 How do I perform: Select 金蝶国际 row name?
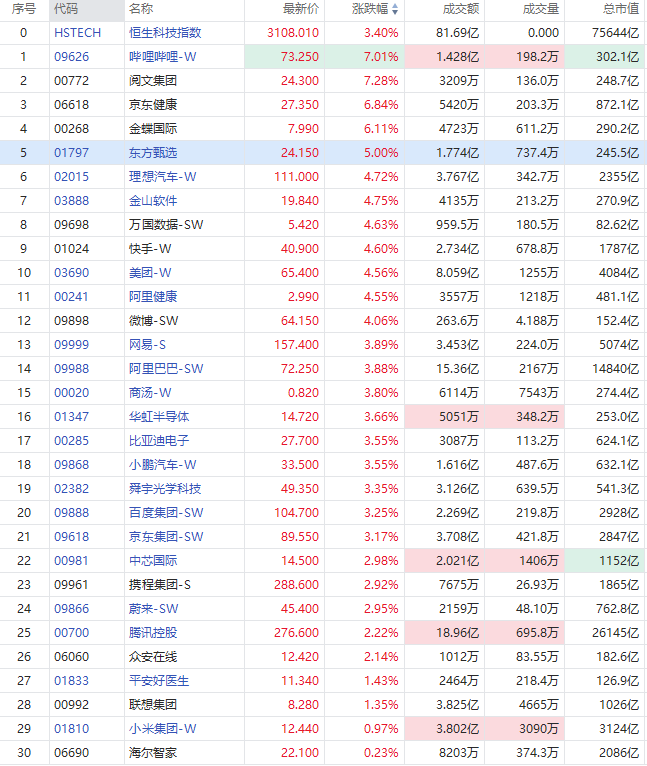(153, 128)
